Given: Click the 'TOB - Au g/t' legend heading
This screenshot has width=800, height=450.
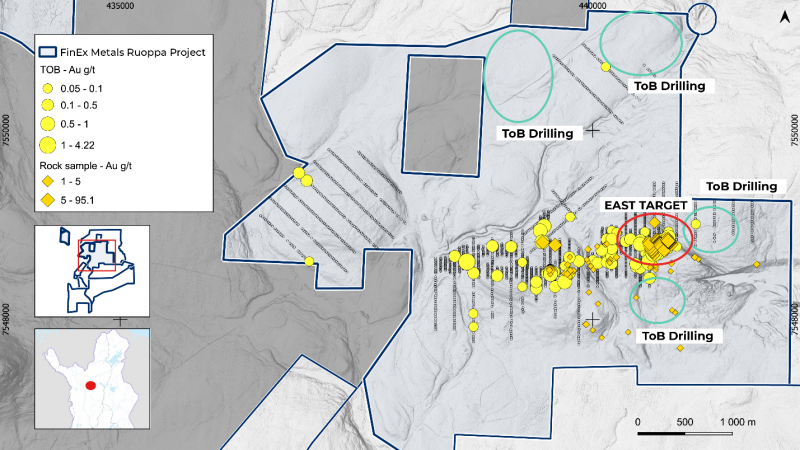Looking at the screenshot, I should [x=74, y=71].
